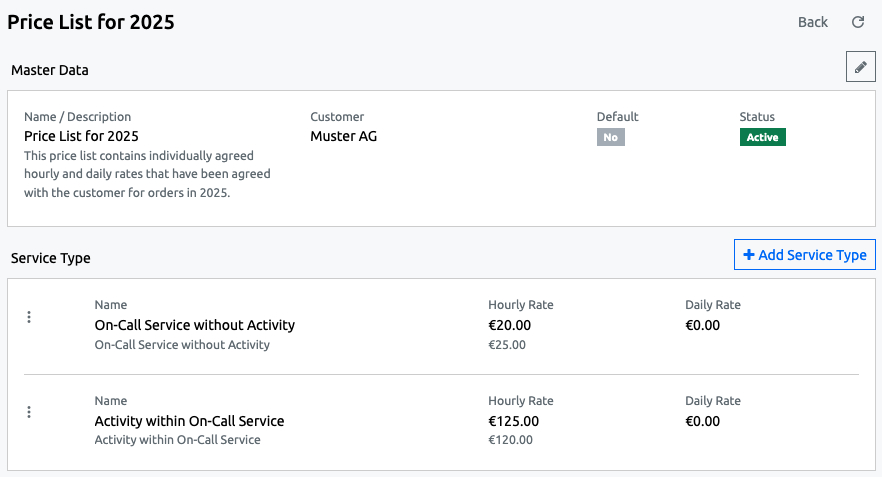Go back using the Back link
882x477 pixels.
pyautogui.click(x=813, y=22)
